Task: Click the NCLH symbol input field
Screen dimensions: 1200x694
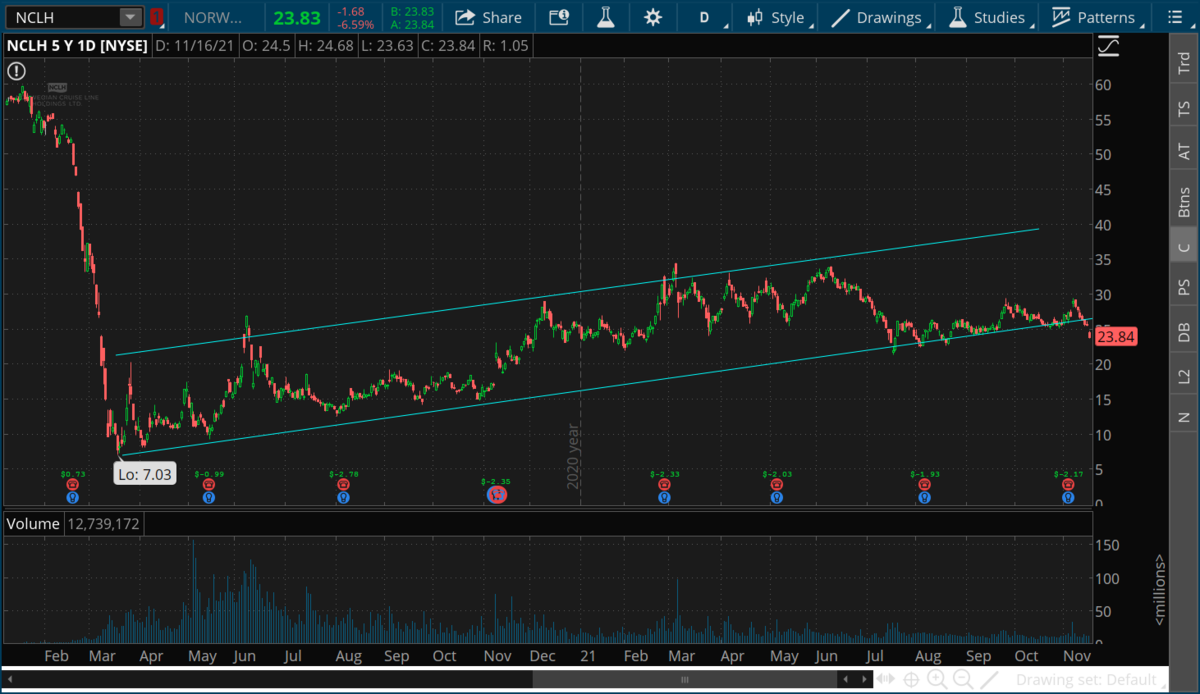Action: tap(64, 17)
